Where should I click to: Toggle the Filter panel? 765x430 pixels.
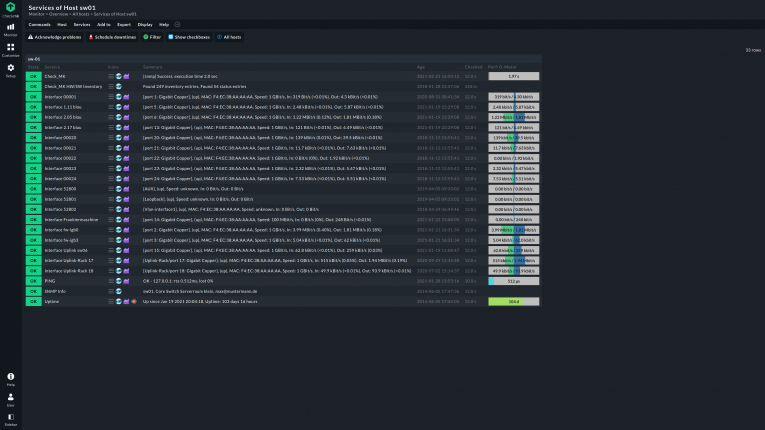coord(152,36)
